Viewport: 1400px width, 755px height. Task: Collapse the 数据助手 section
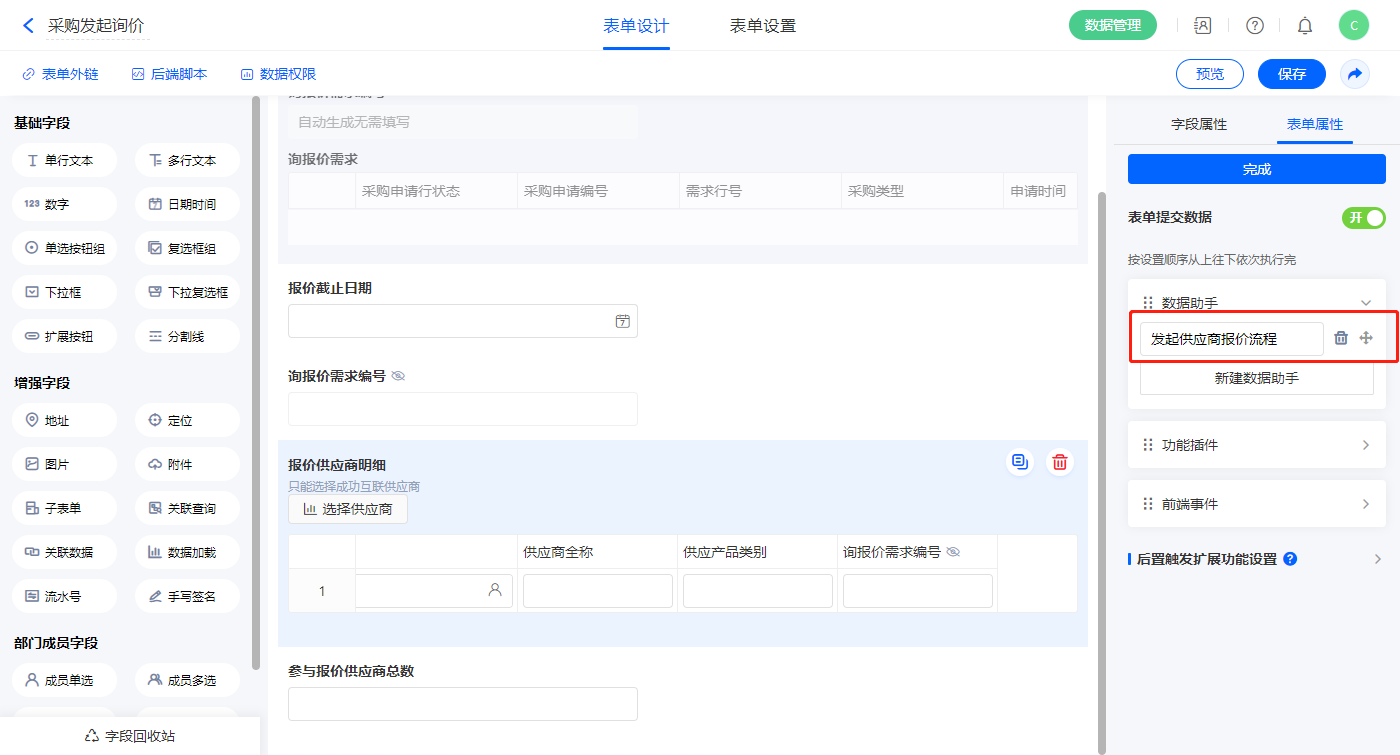click(x=1365, y=303)
